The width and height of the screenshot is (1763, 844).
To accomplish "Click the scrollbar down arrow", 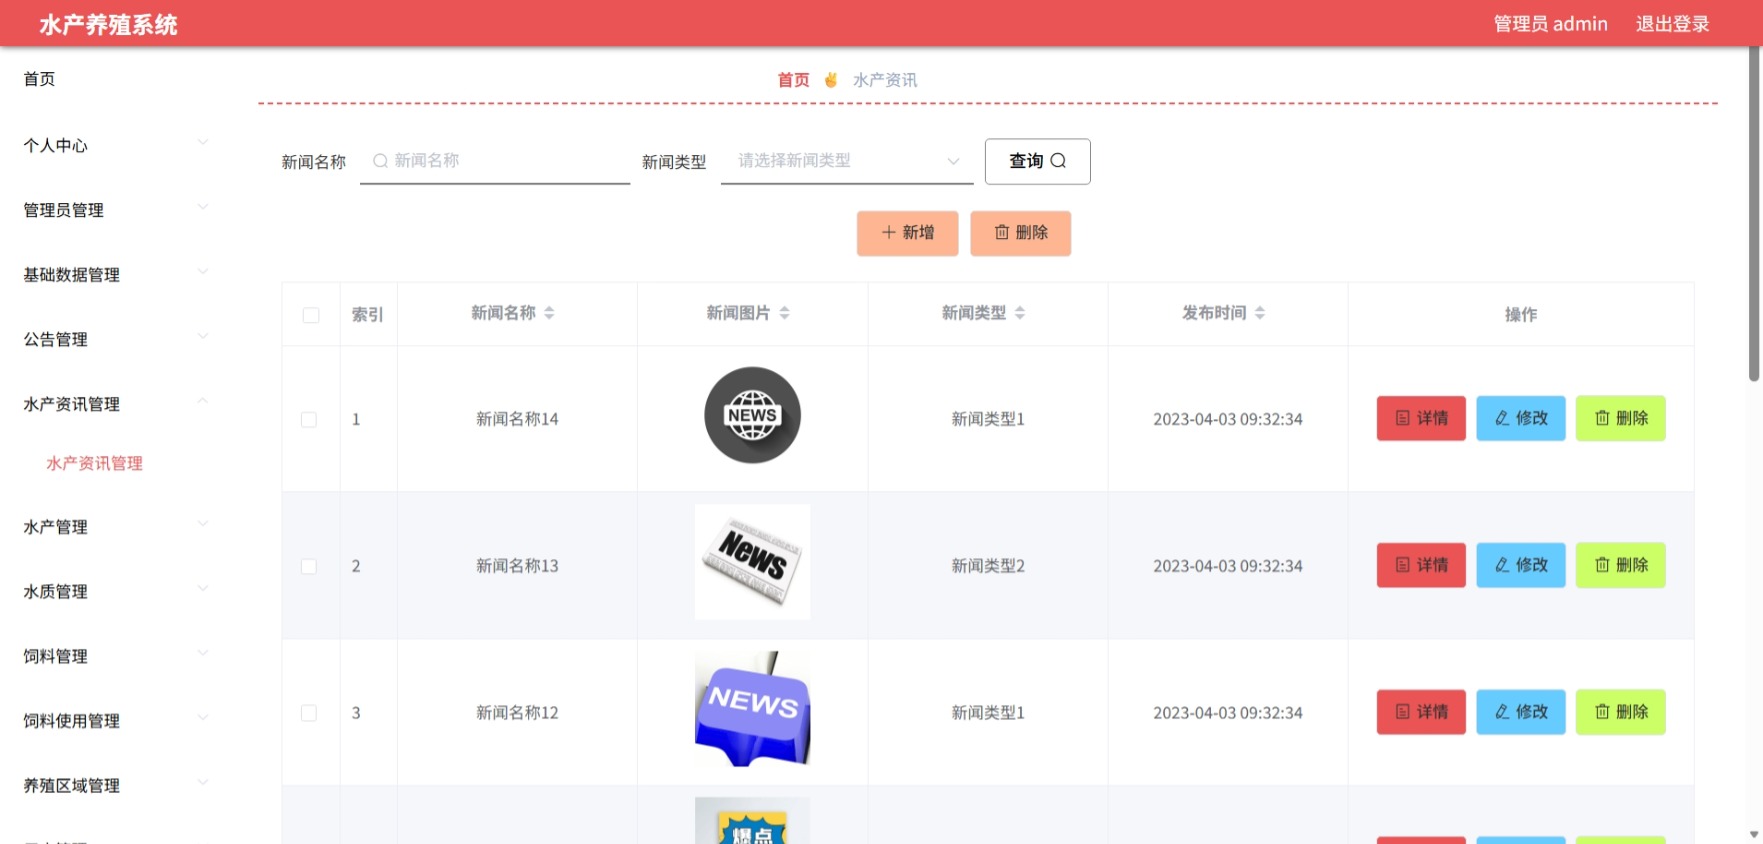I will click(x=1754, y=835).
